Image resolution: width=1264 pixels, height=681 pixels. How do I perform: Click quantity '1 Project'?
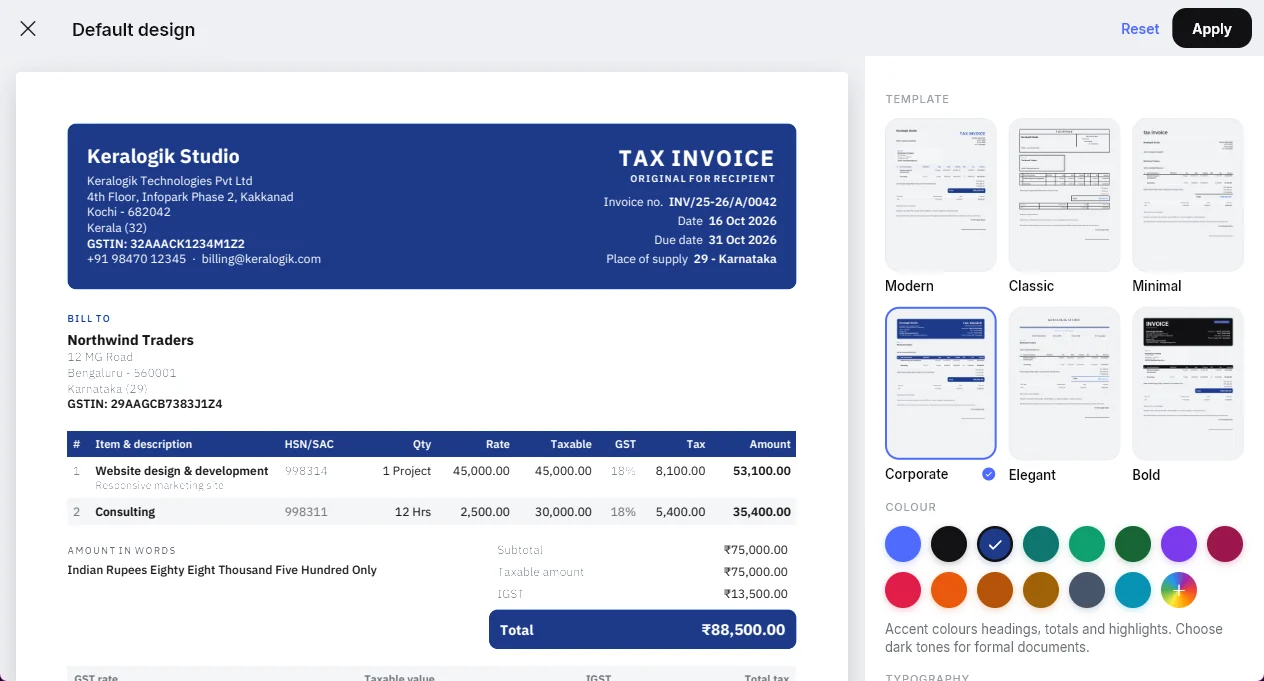pyautogui.click(x=406, y=471)
